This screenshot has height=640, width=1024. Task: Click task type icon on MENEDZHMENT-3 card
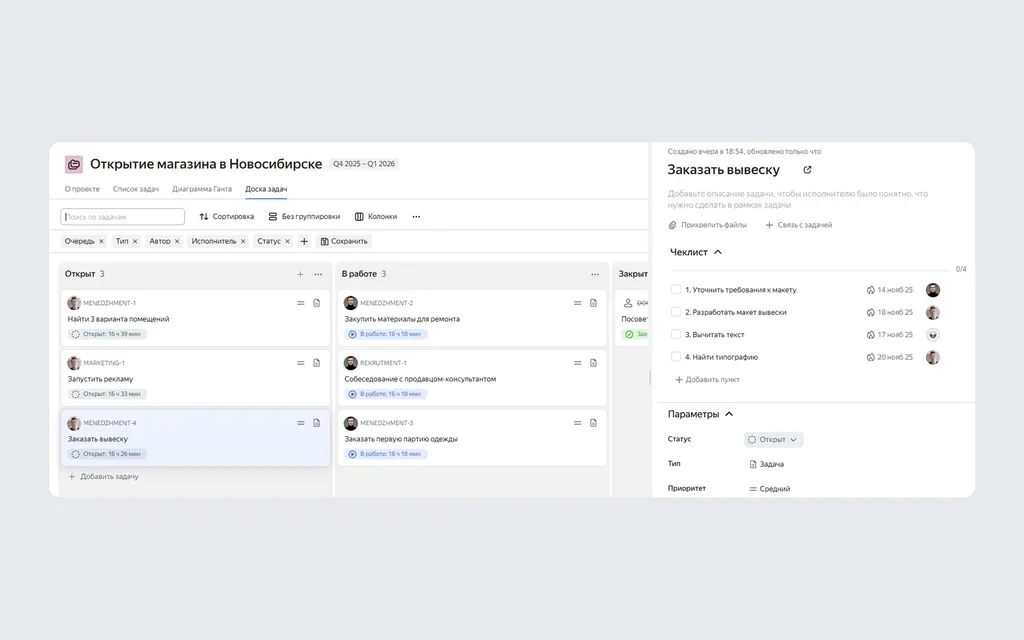click(594, 423)
